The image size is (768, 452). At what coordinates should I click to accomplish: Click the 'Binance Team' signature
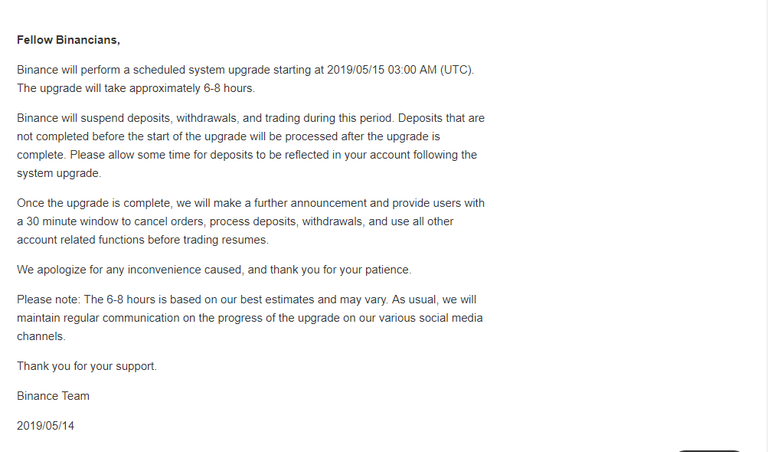[53, 396]
